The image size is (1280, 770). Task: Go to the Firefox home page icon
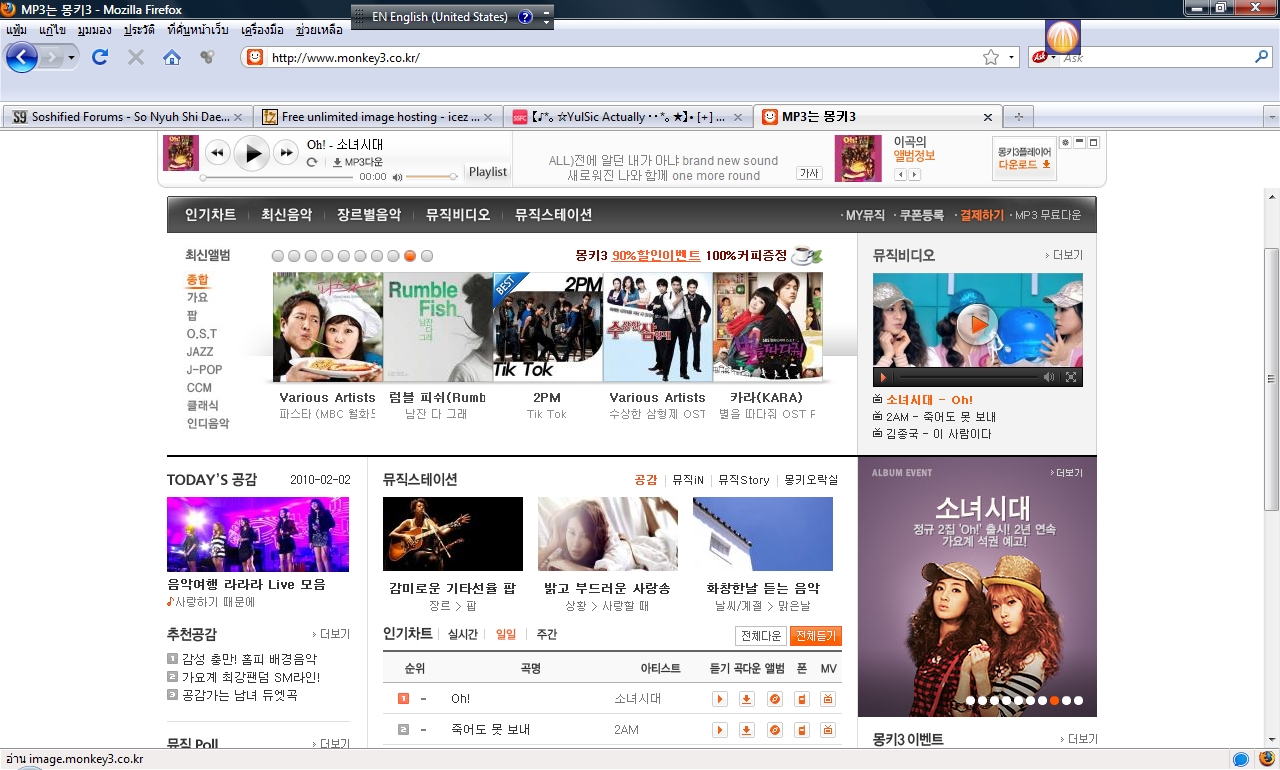coord(172,58)
